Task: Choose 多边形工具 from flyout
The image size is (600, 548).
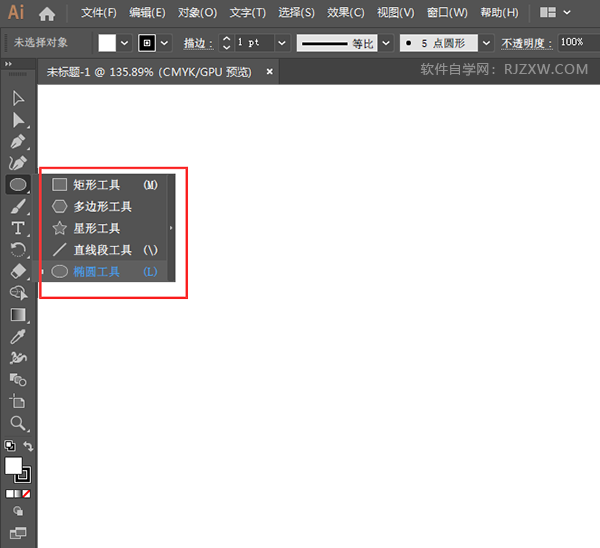Action: click(x=104, y=207)
